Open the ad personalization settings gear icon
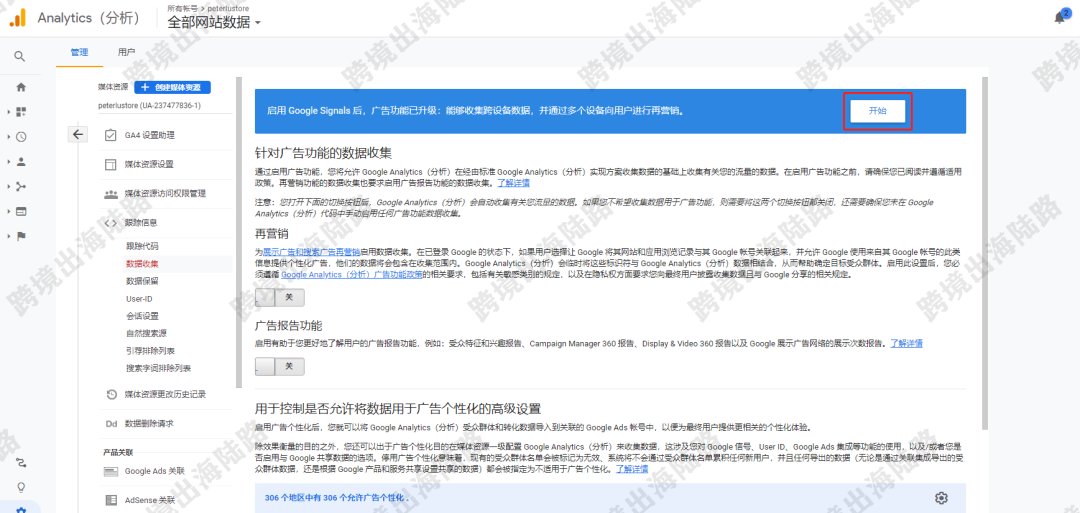This screenshot has width=1080, height=513. pos(942,498)
